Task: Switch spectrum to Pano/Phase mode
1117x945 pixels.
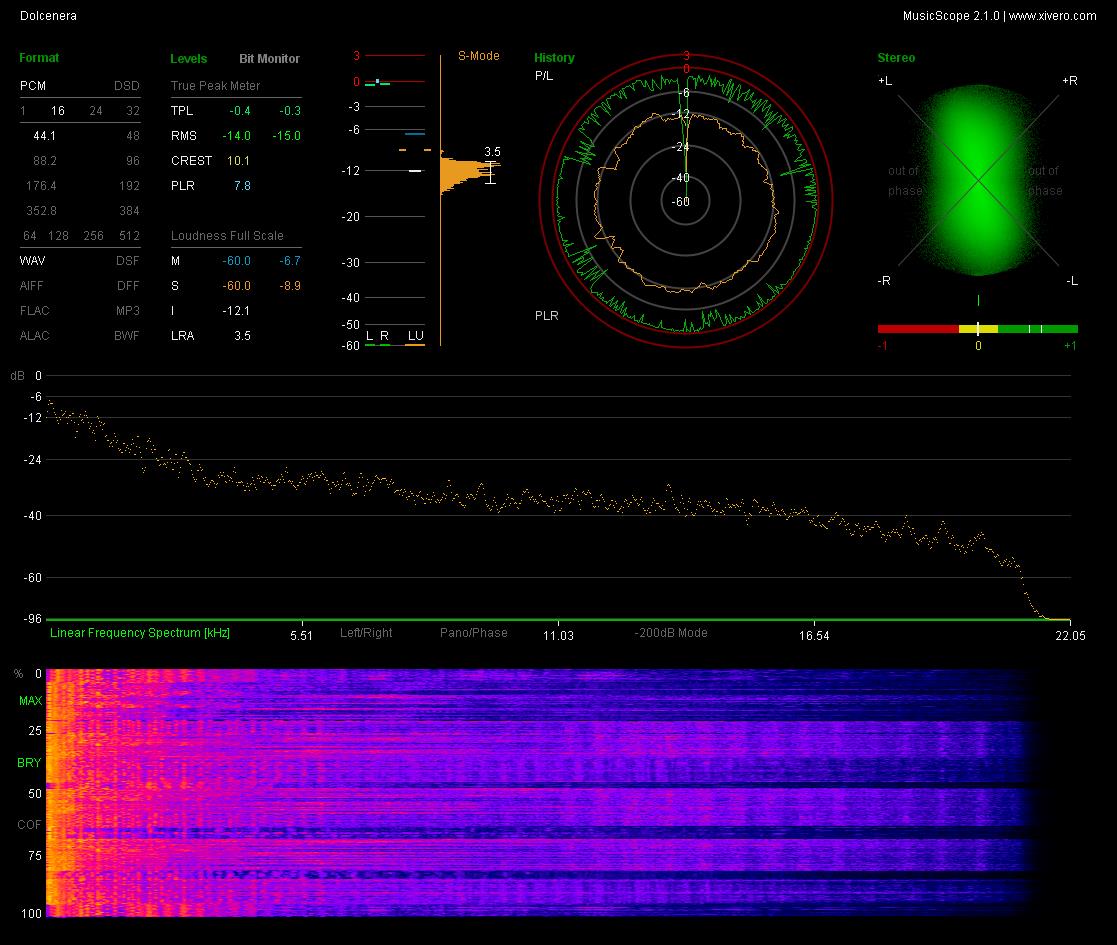Action: click(474, 632)
